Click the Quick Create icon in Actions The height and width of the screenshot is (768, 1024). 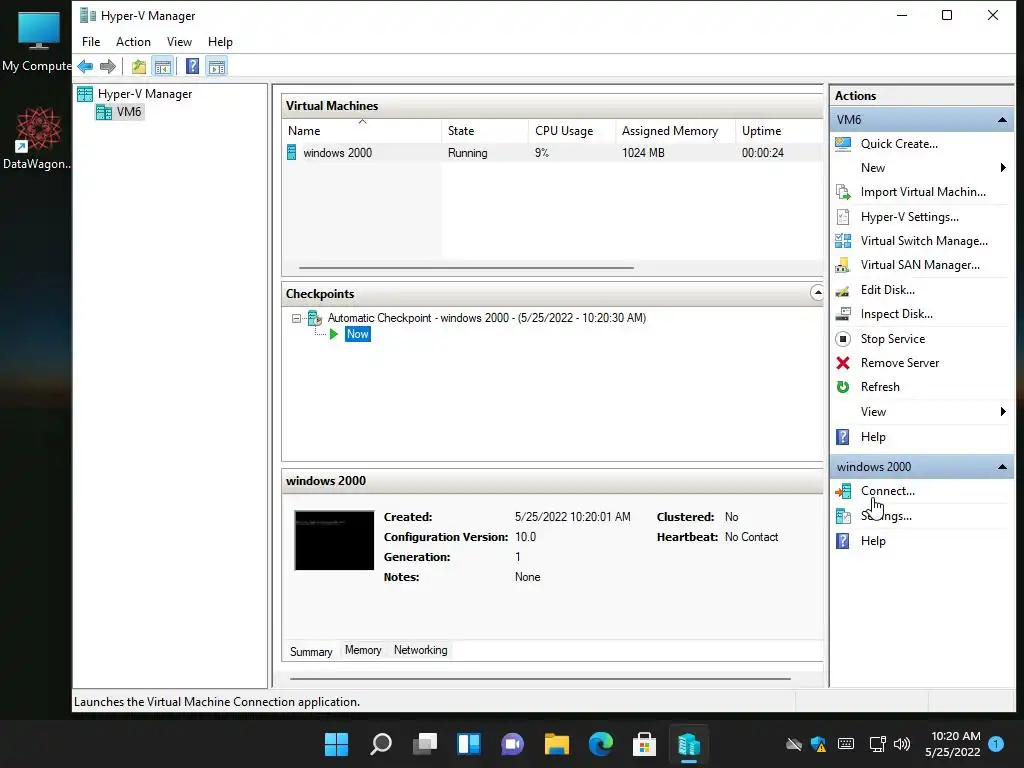(843, 144)
